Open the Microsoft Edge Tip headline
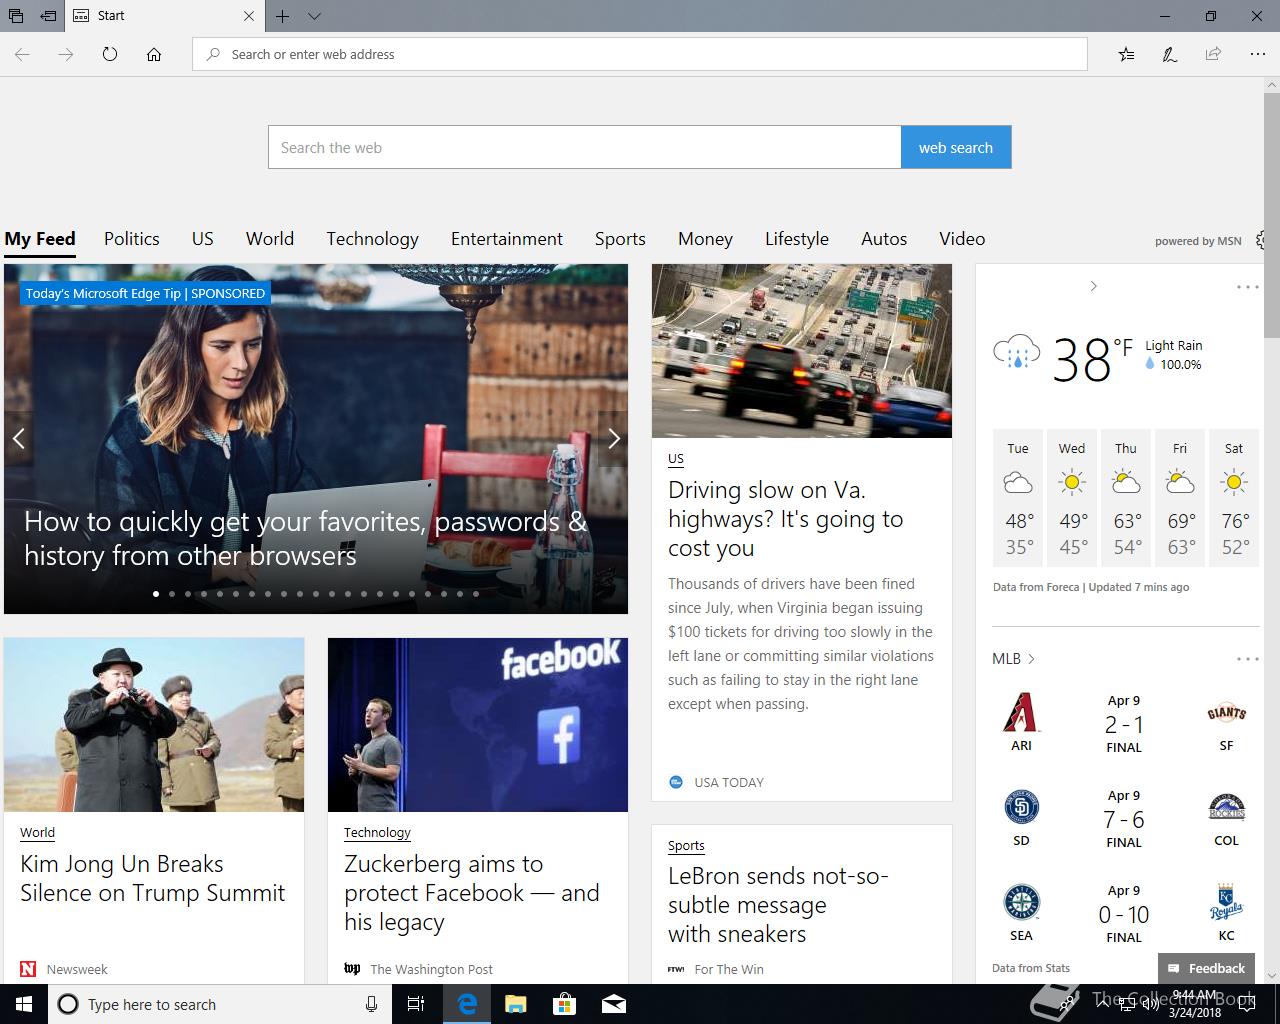Viewport: 1280px width, 1024px height. [x=306, y=538]
